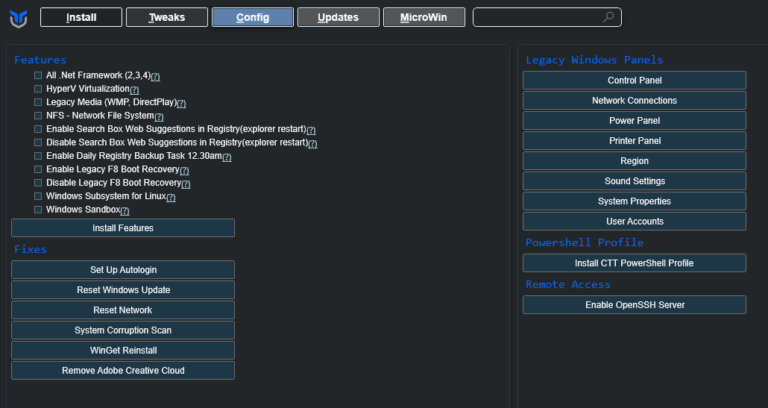This screenshot has height=408, width=768.
Task: Open help (?) for Enable Search Box Web Suggestions
Action: tap(311, 130)
